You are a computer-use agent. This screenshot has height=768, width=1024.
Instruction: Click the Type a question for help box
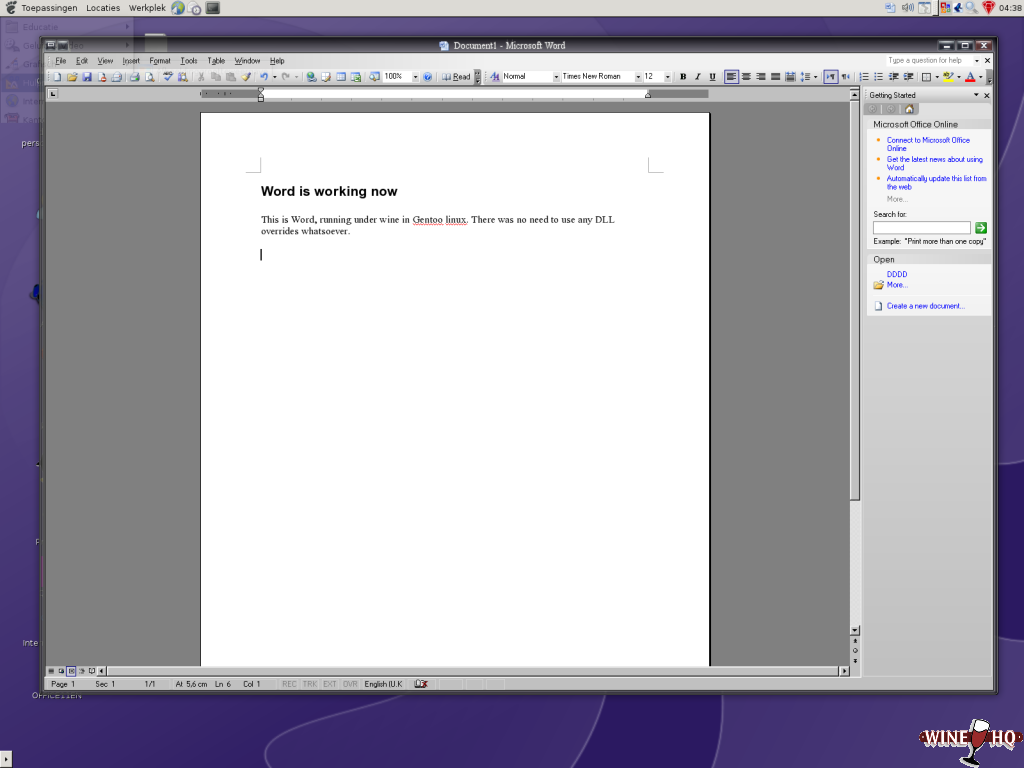click(x=929, y=60)
